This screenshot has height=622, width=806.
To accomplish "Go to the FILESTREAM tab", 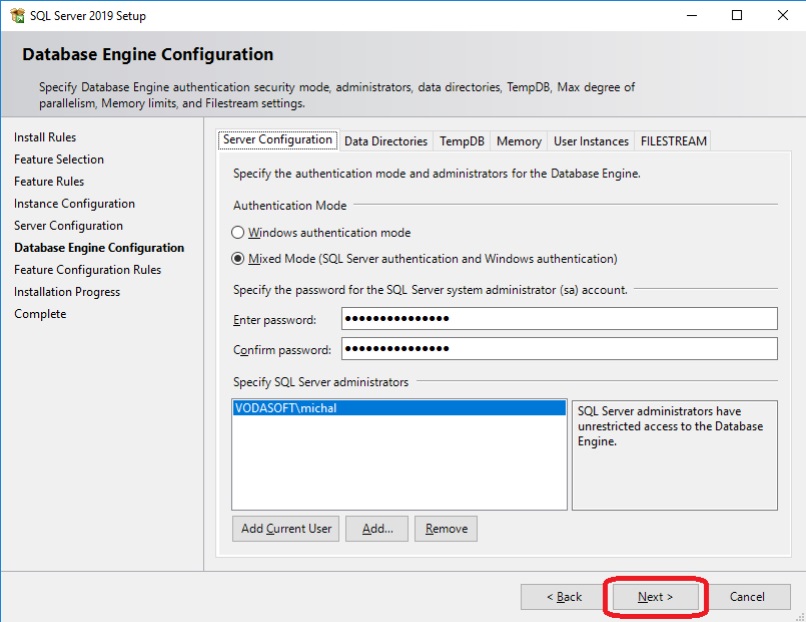I will point(673,141).
